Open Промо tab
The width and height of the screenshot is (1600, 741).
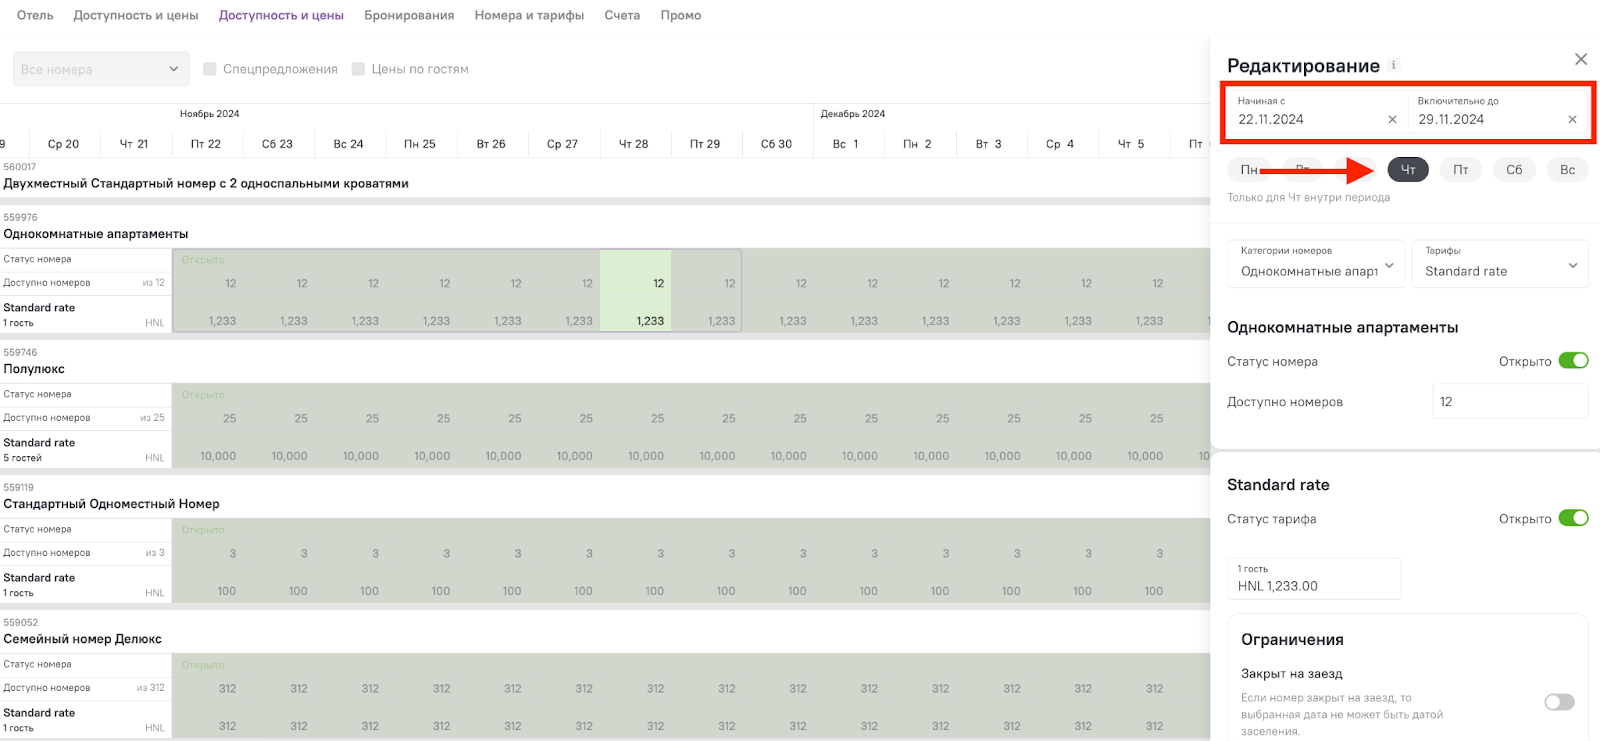point(681,15)
